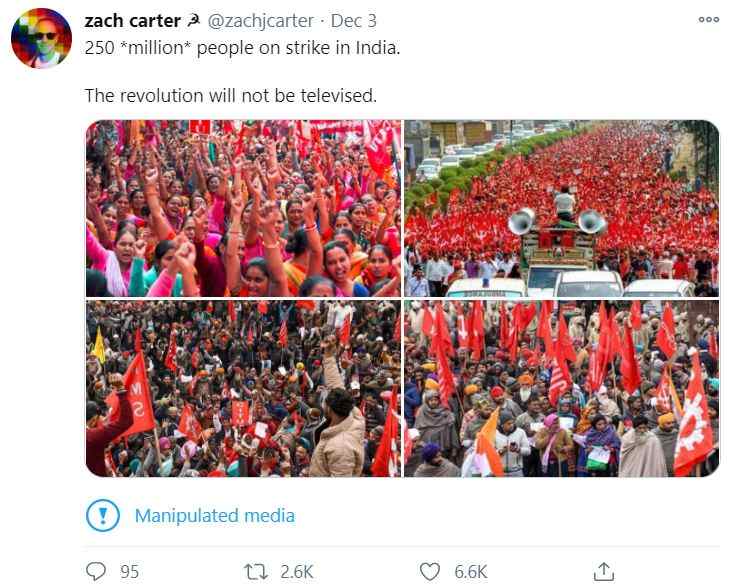Open the photo with man in beige jacket

243,388
